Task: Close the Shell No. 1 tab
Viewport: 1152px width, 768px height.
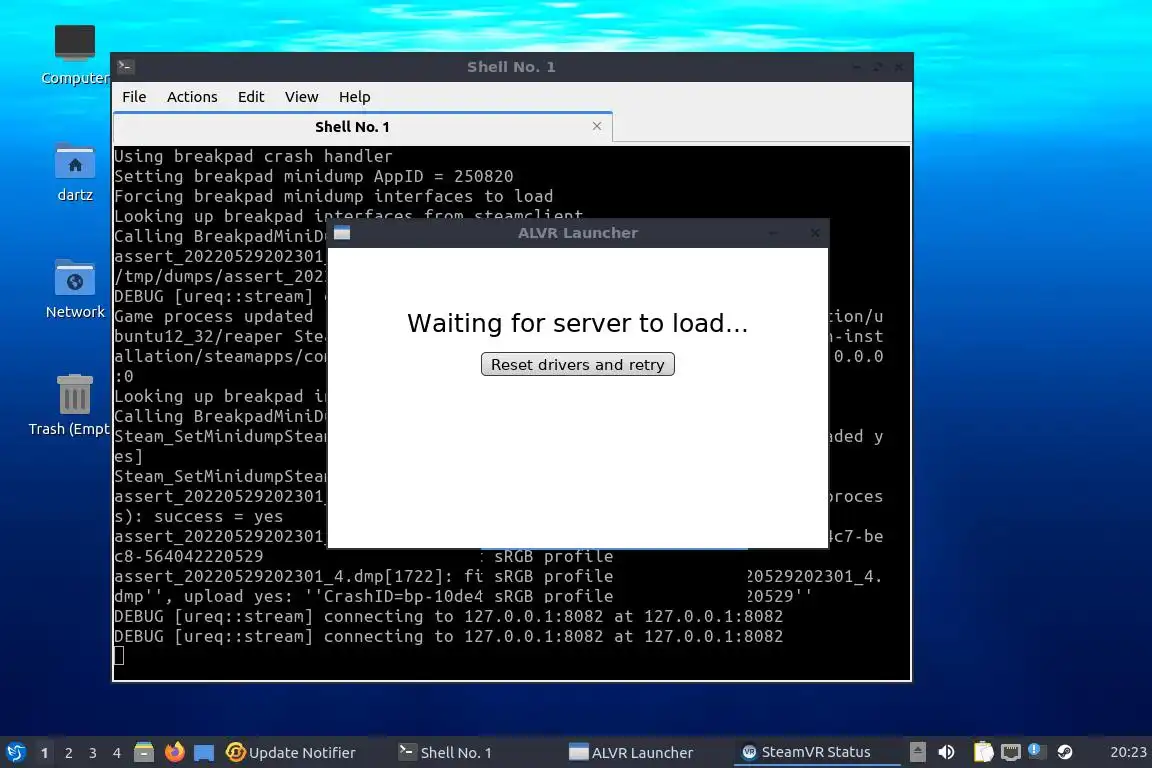Action: pyautogui.click(x=597, y=126)
